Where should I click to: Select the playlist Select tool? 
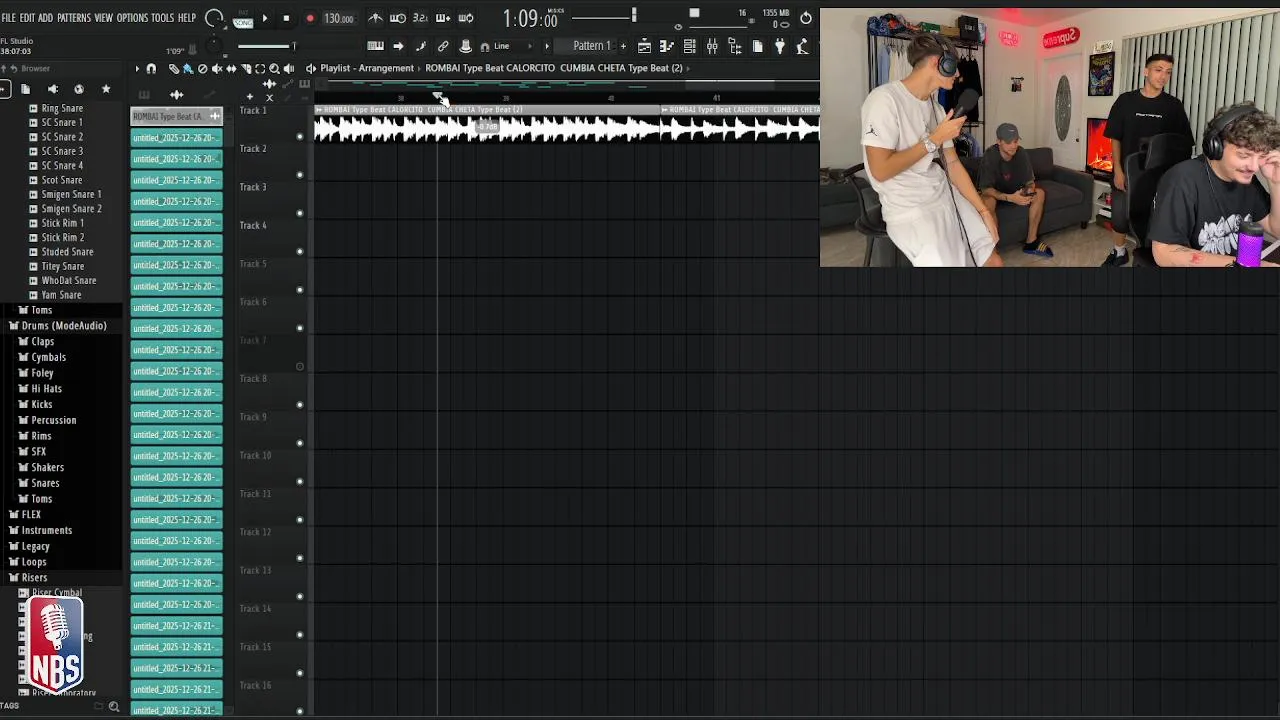[260, 68]
